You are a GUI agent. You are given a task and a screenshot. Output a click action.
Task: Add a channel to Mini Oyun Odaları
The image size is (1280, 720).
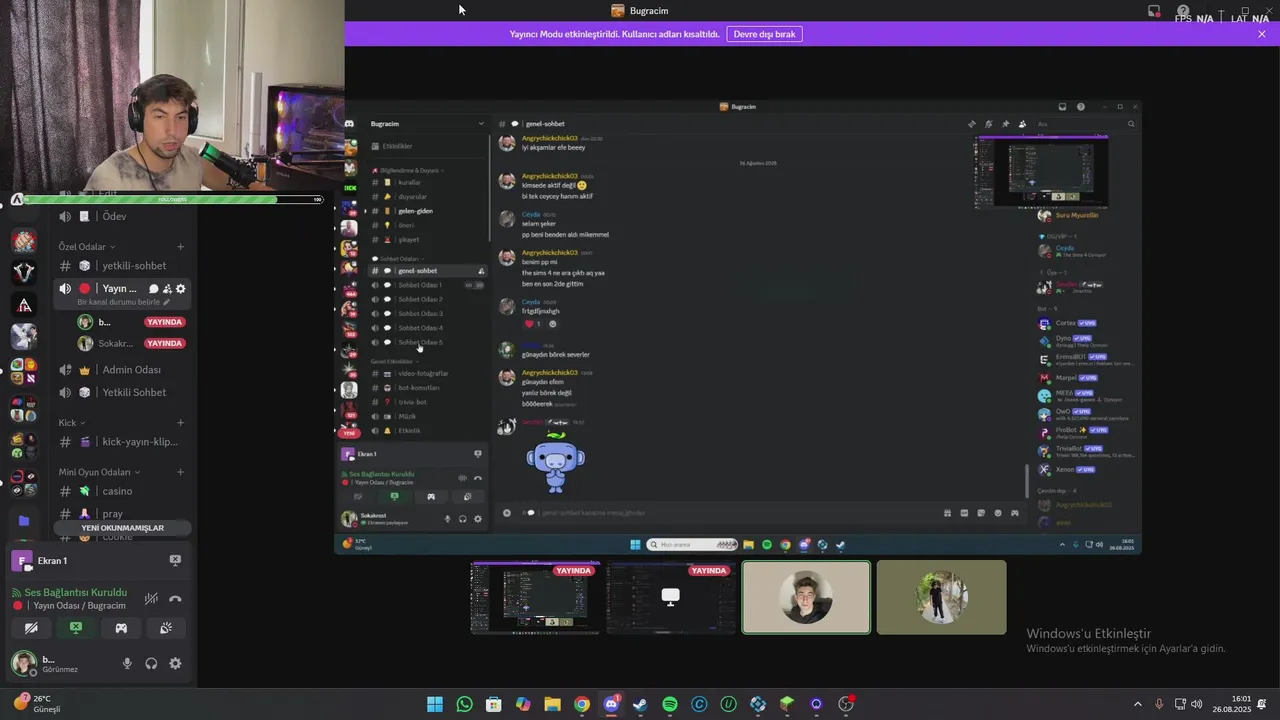(180, 472)
